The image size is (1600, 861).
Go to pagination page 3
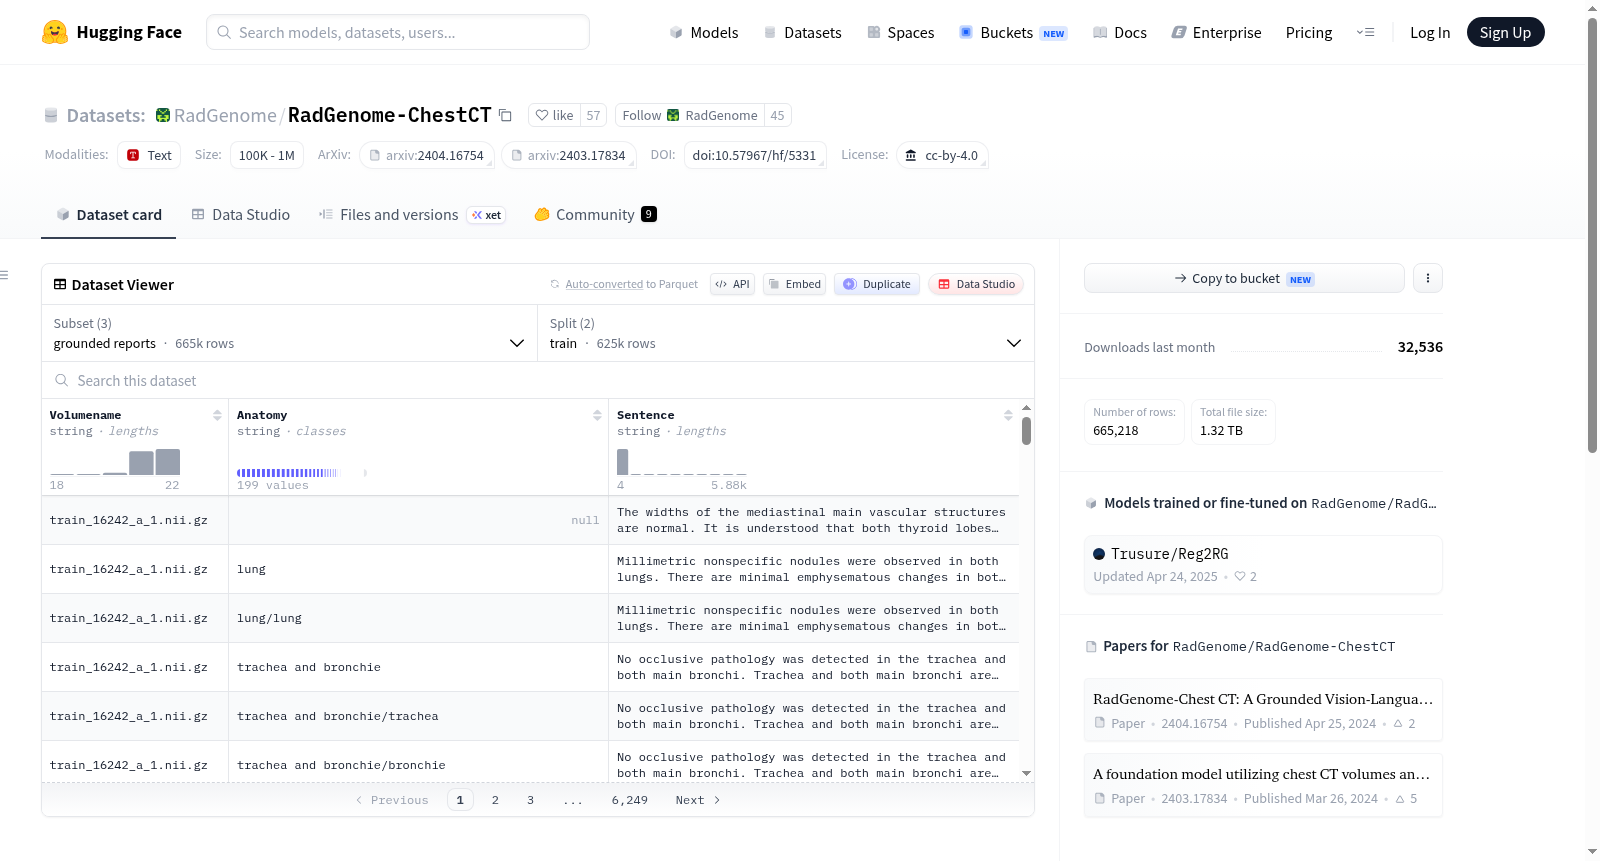530,800
